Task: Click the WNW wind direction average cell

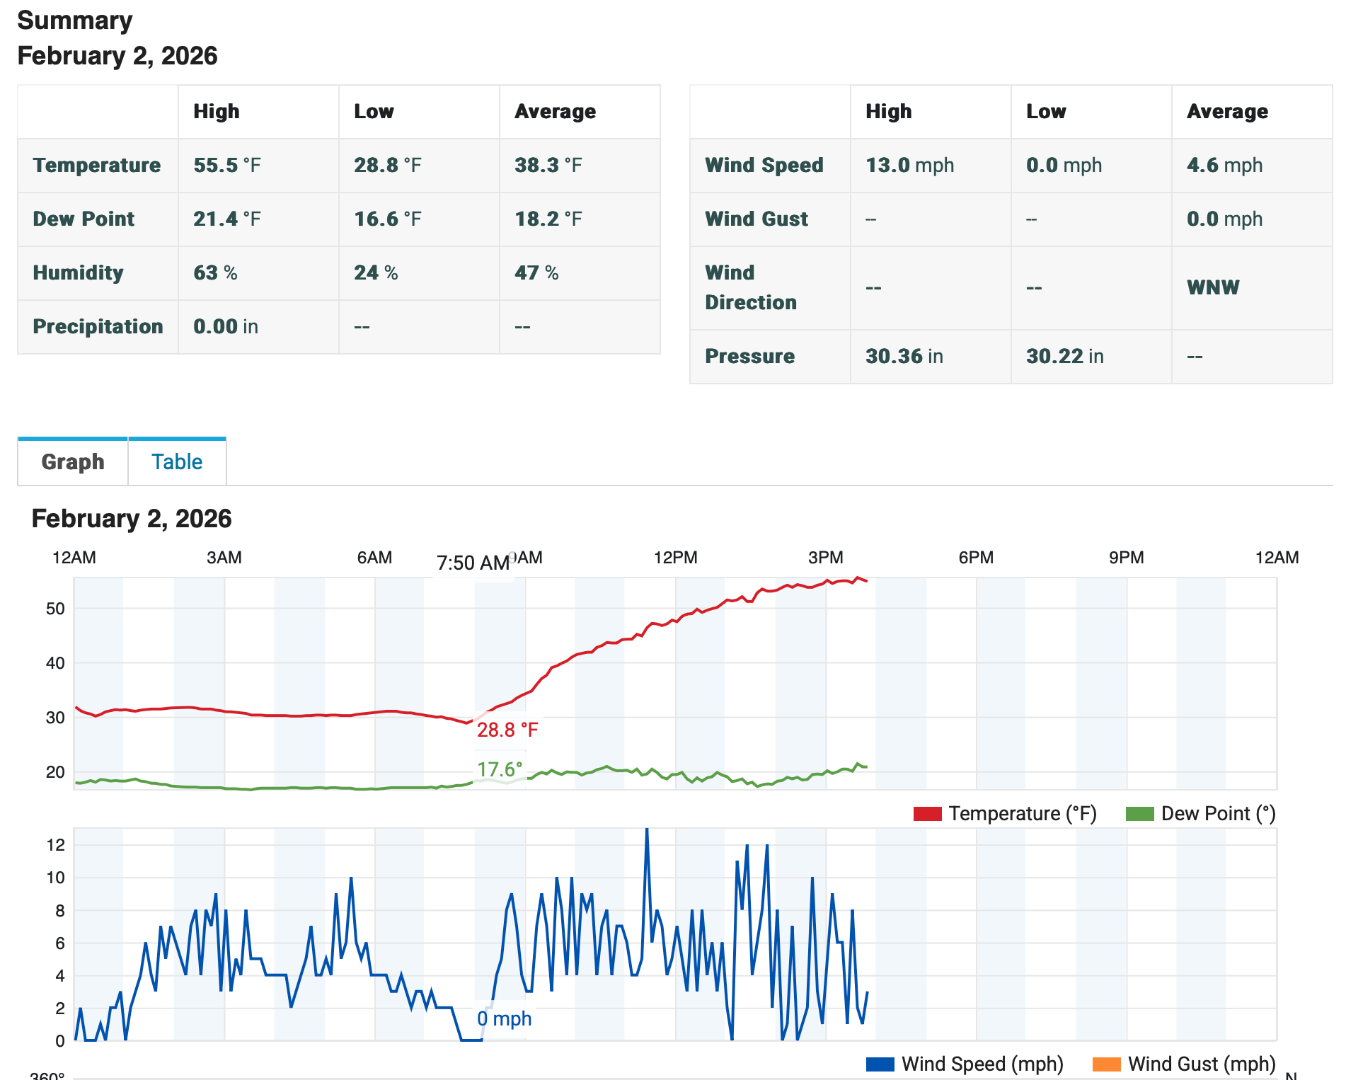Action: click(x=1212, y=288)
